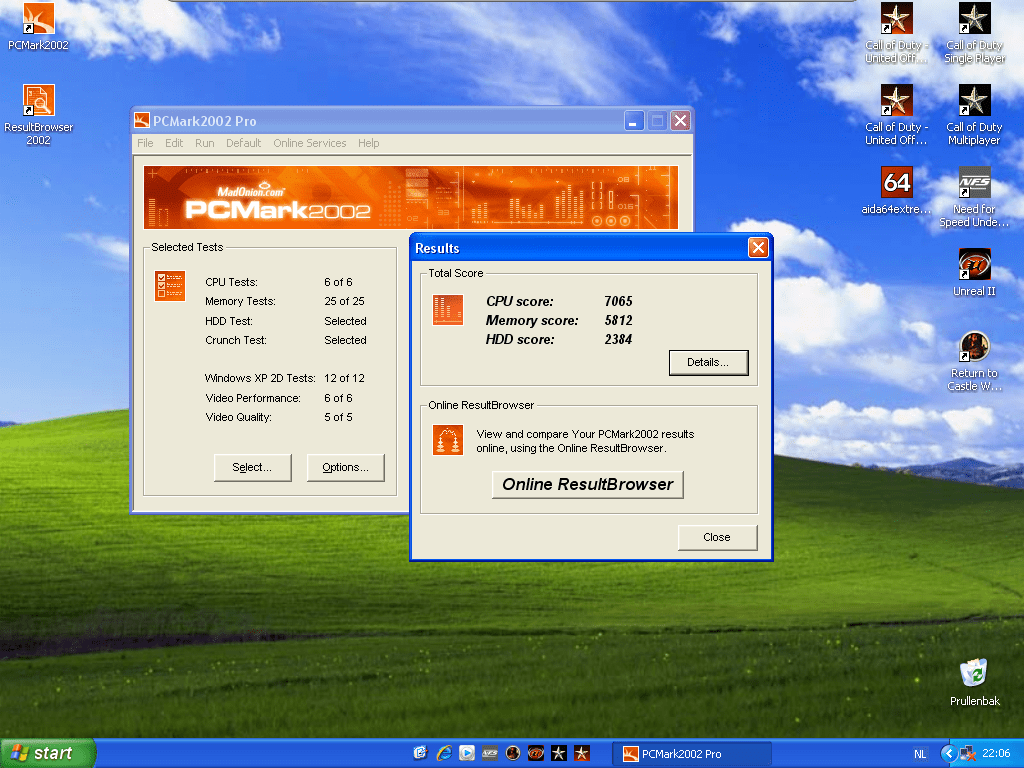This screenshot has height=768, width=1024.
Task: Click PCMark2002 Pro taskbar button
Action: point(692,754)
